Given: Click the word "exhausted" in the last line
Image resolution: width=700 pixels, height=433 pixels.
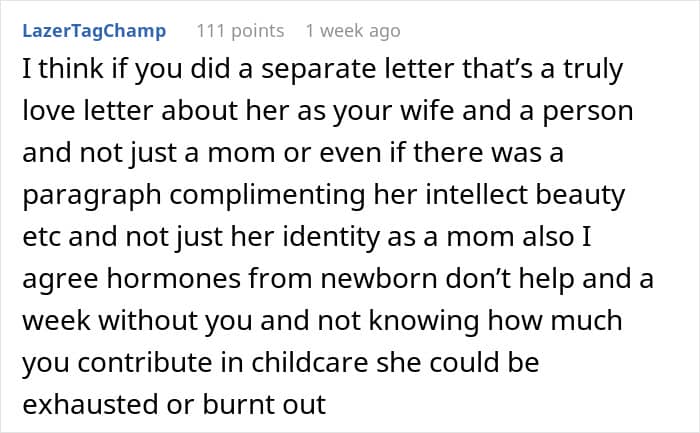Looking at the screenshot, I should point(94,406).
